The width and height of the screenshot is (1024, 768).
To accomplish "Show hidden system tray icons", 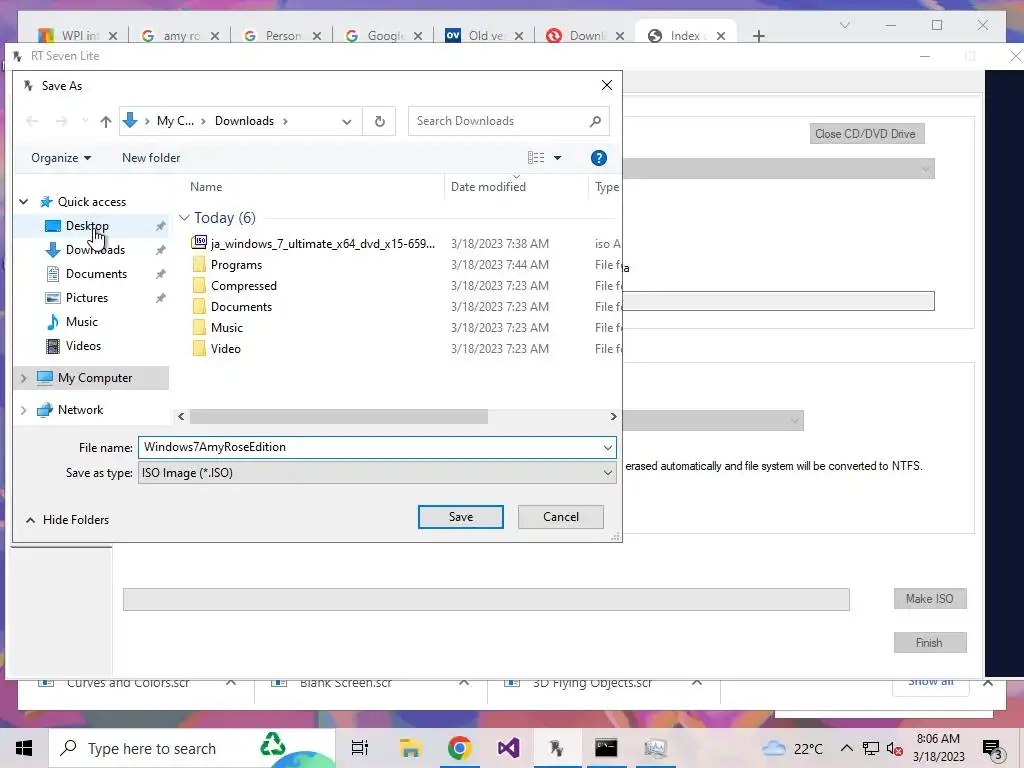I will click(x=846, y=748).
